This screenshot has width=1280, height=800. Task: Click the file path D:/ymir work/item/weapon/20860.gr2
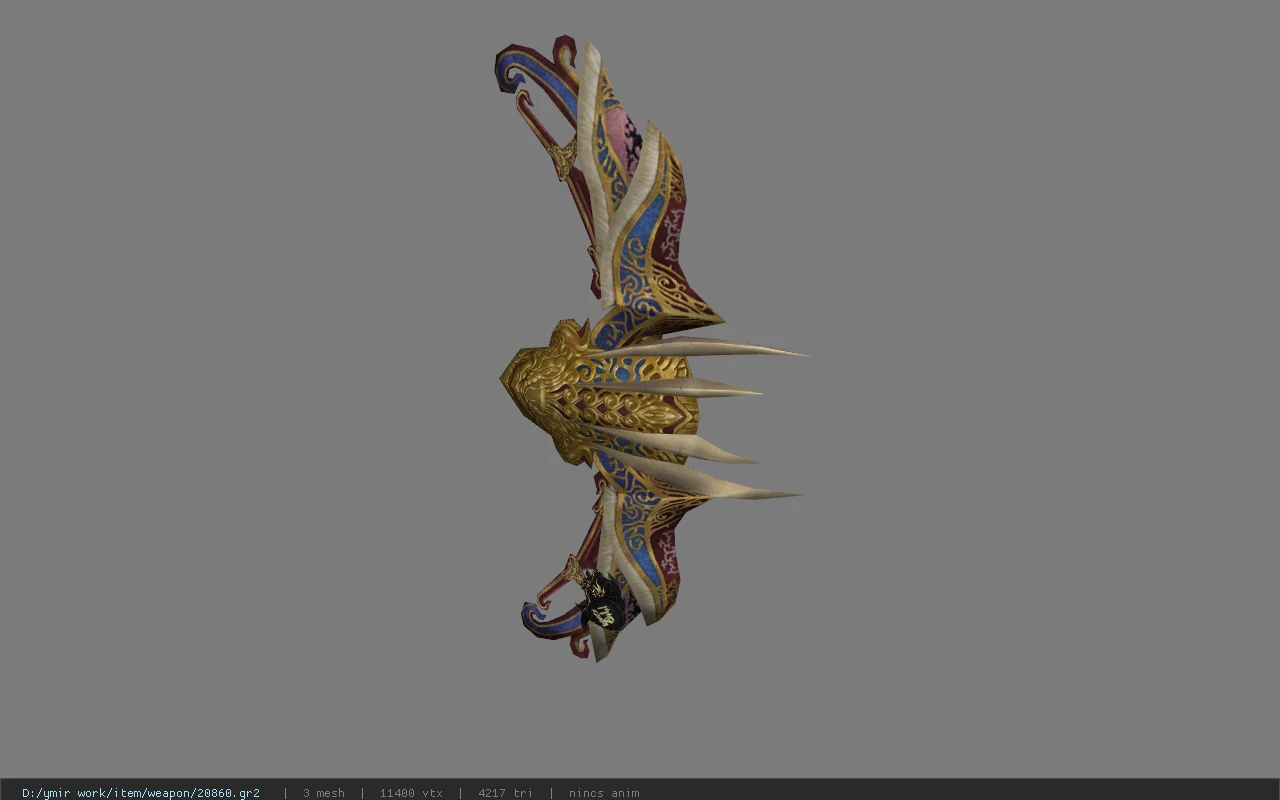[x=141, y=793]
